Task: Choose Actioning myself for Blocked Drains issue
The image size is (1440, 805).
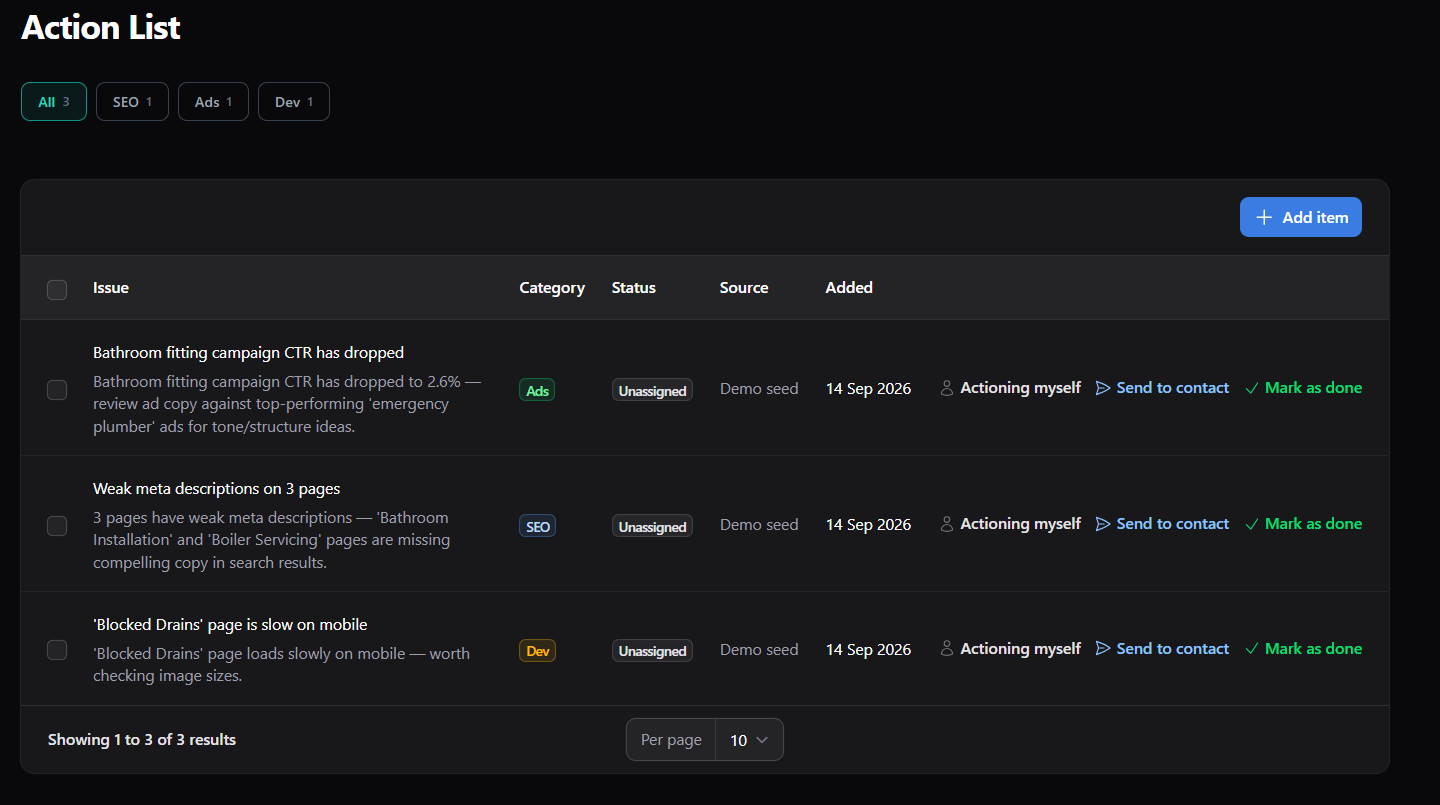Action: [1011, 649]
